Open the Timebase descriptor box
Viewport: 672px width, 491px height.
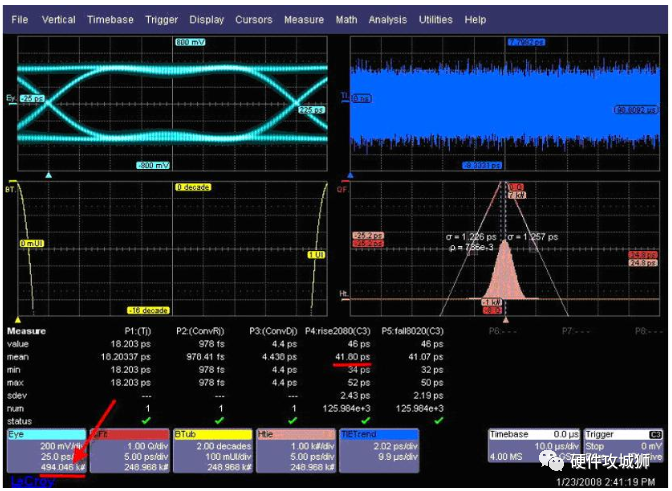point(534,446)
